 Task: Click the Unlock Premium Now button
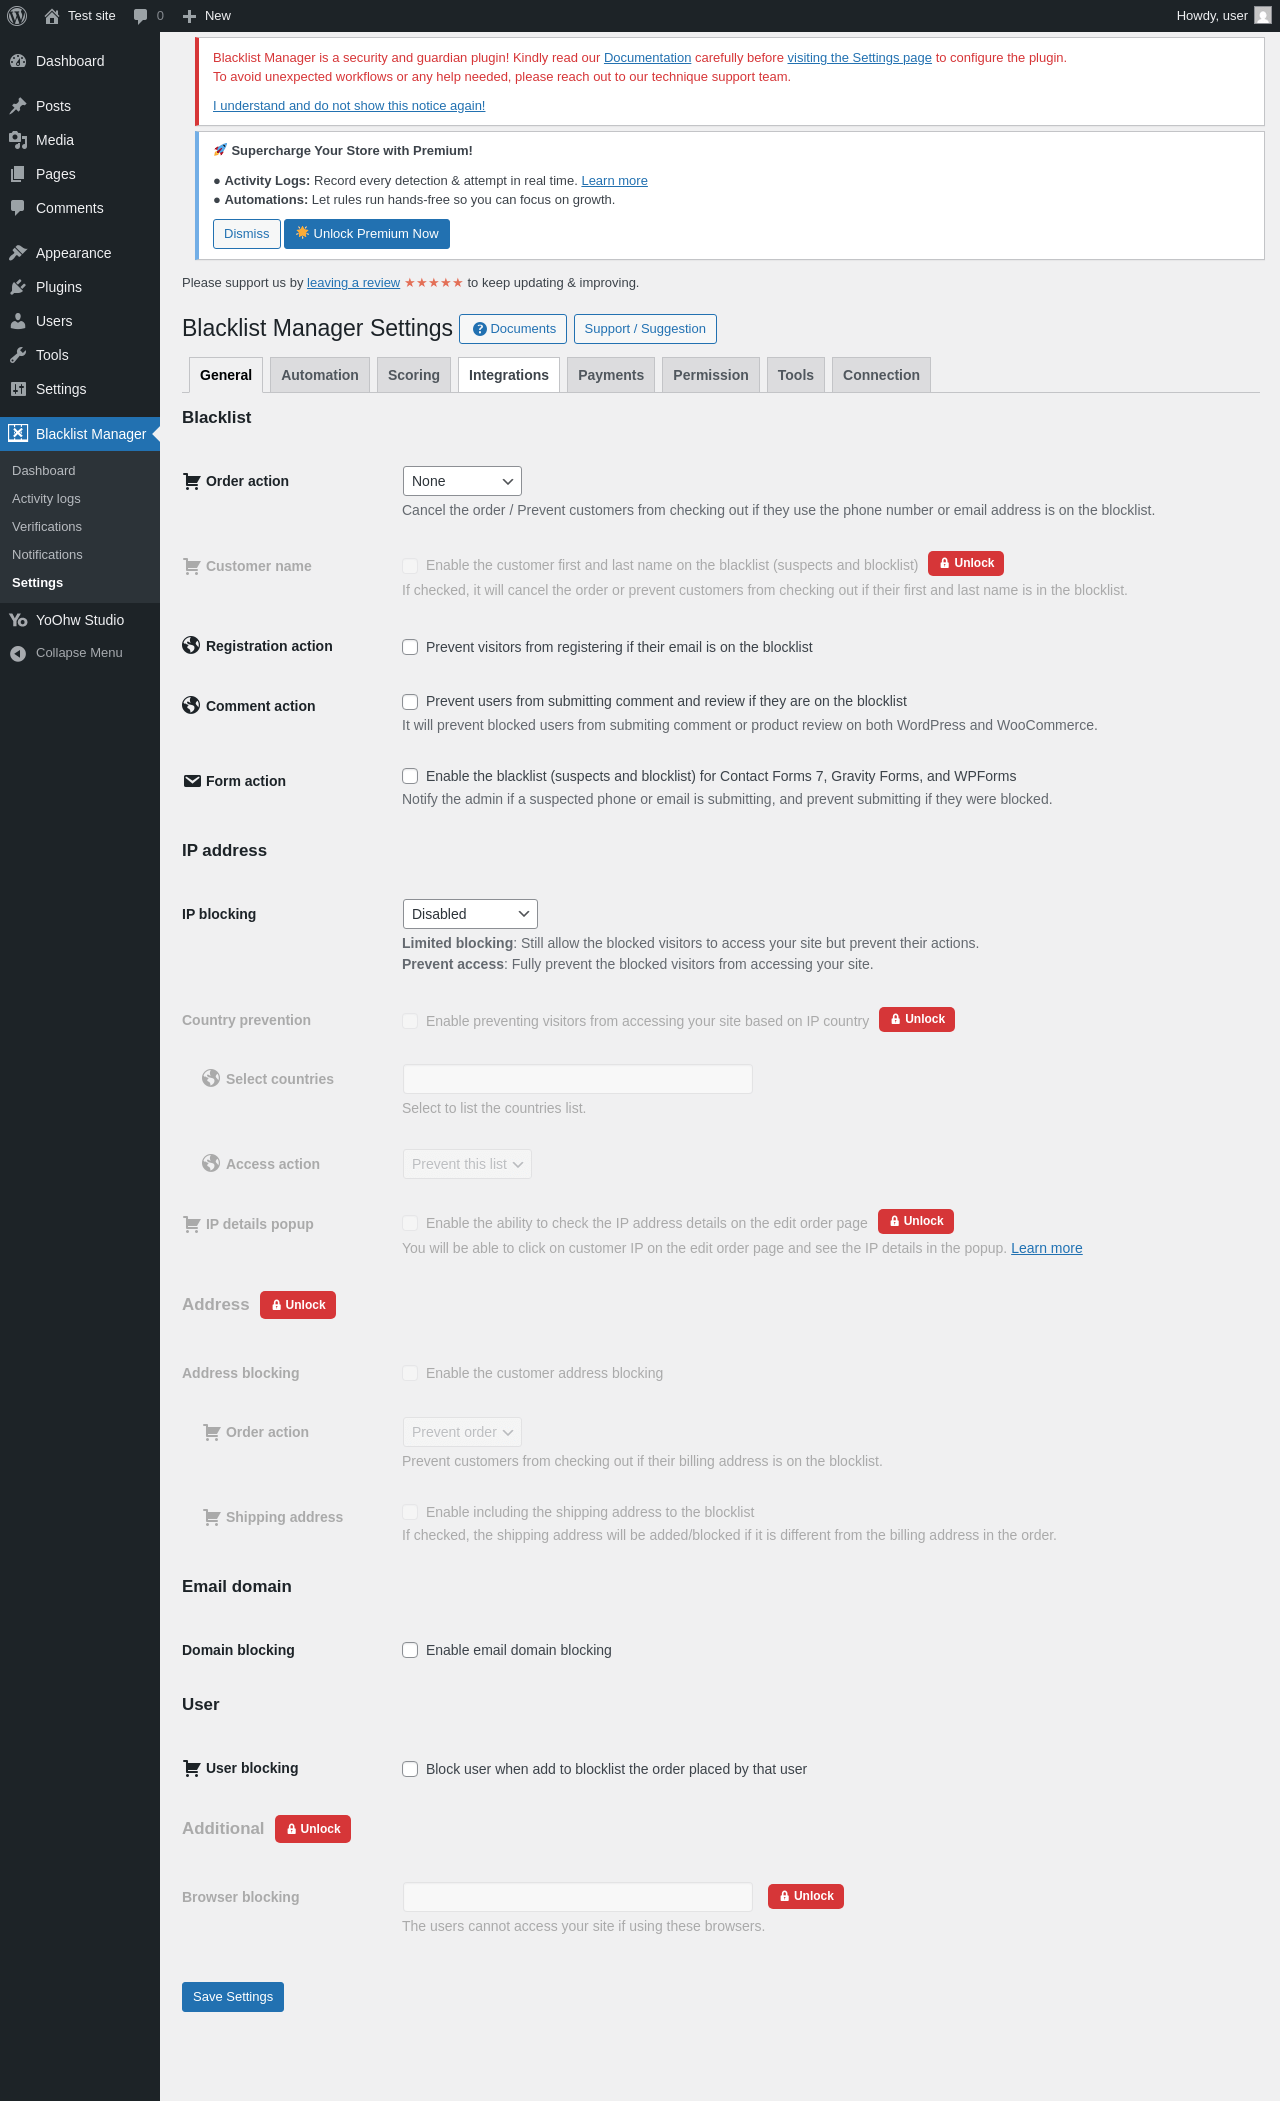[367, 234]
